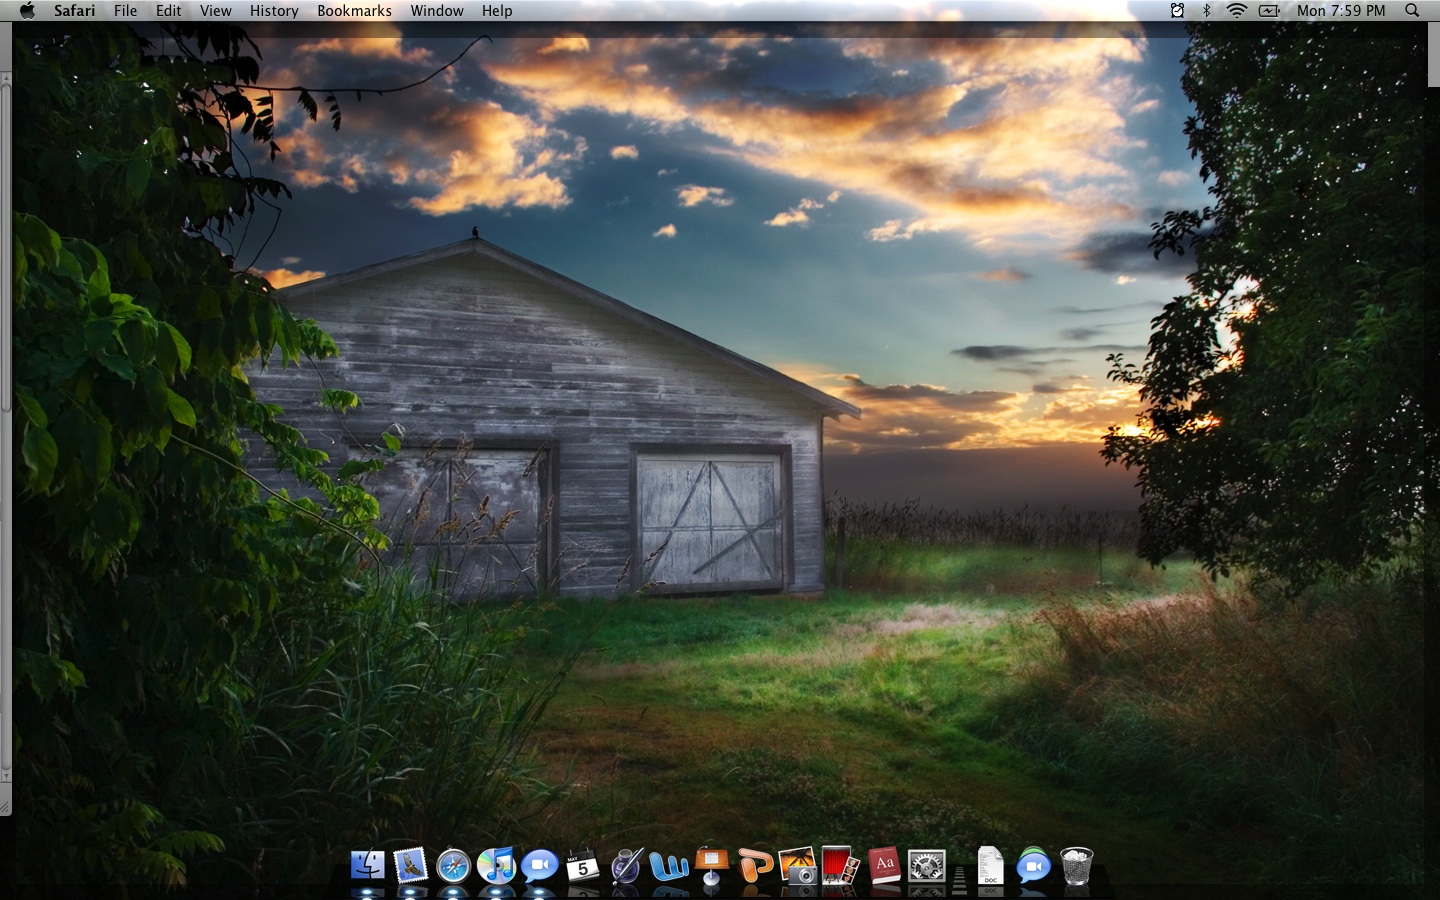Open the Help menu

tap(497, 10)
